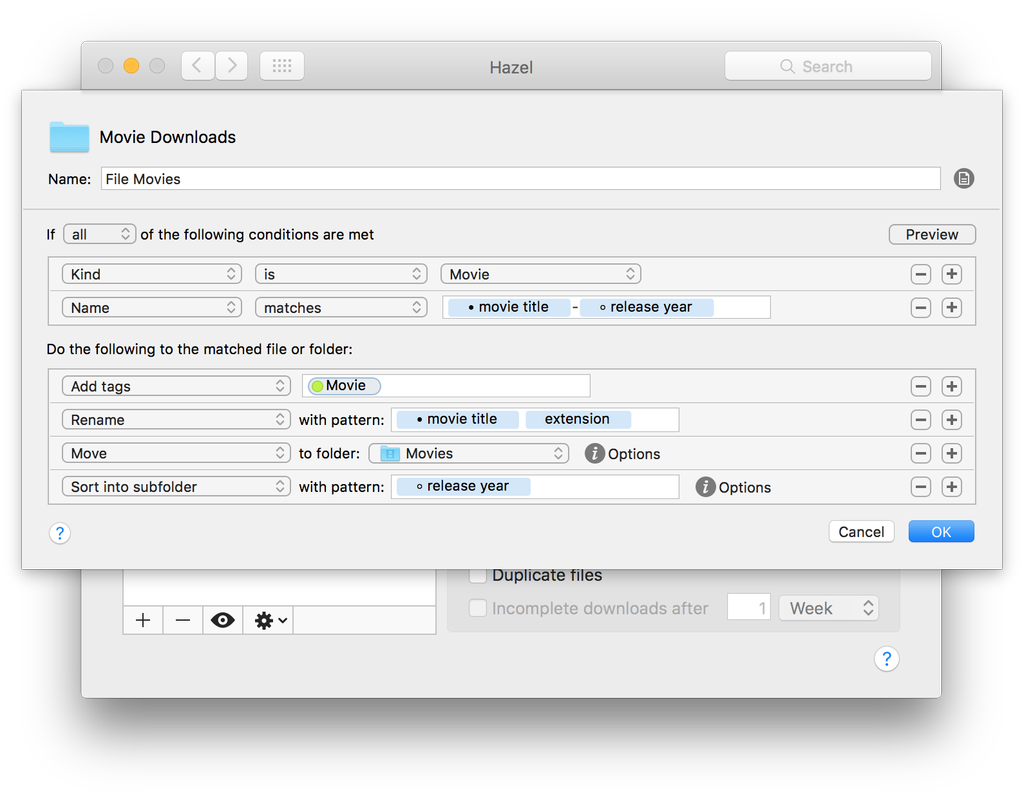Open the rule notes document icon
1024x801 pixels.
pos(963,178)
